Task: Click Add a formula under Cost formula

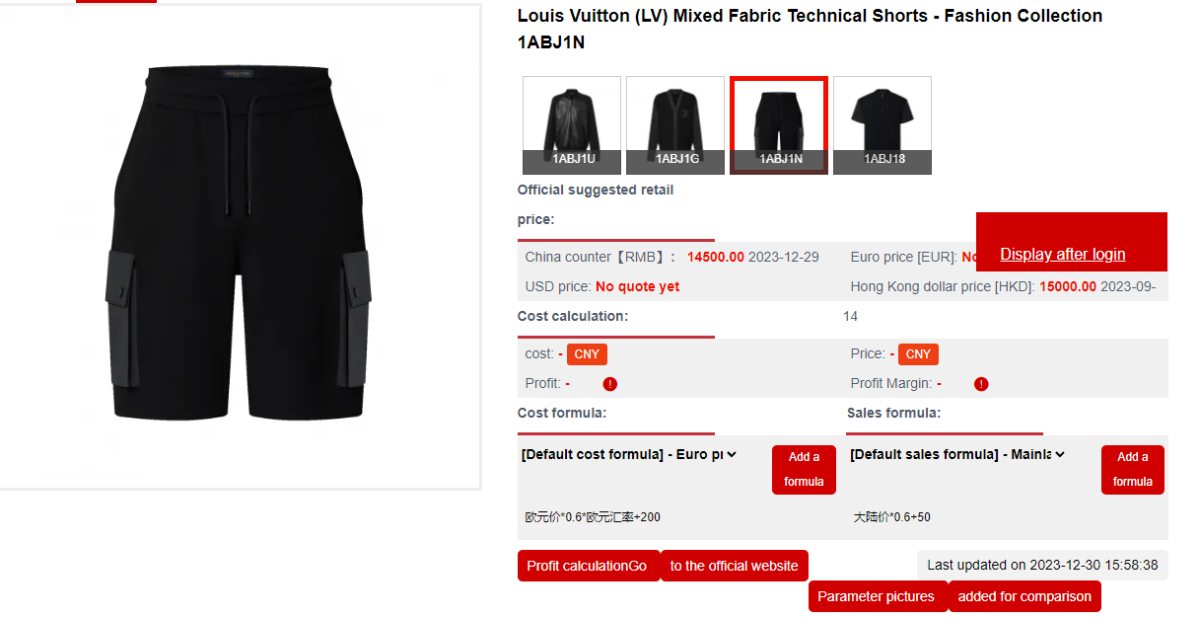Action: (x=803, y=469)
